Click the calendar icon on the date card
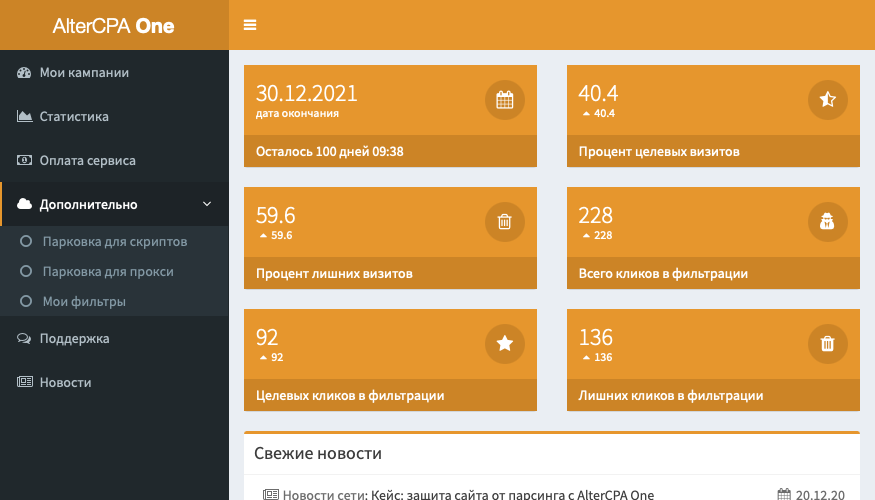The height and width of the screenshot is (500, 875). [x=505, y=100]
